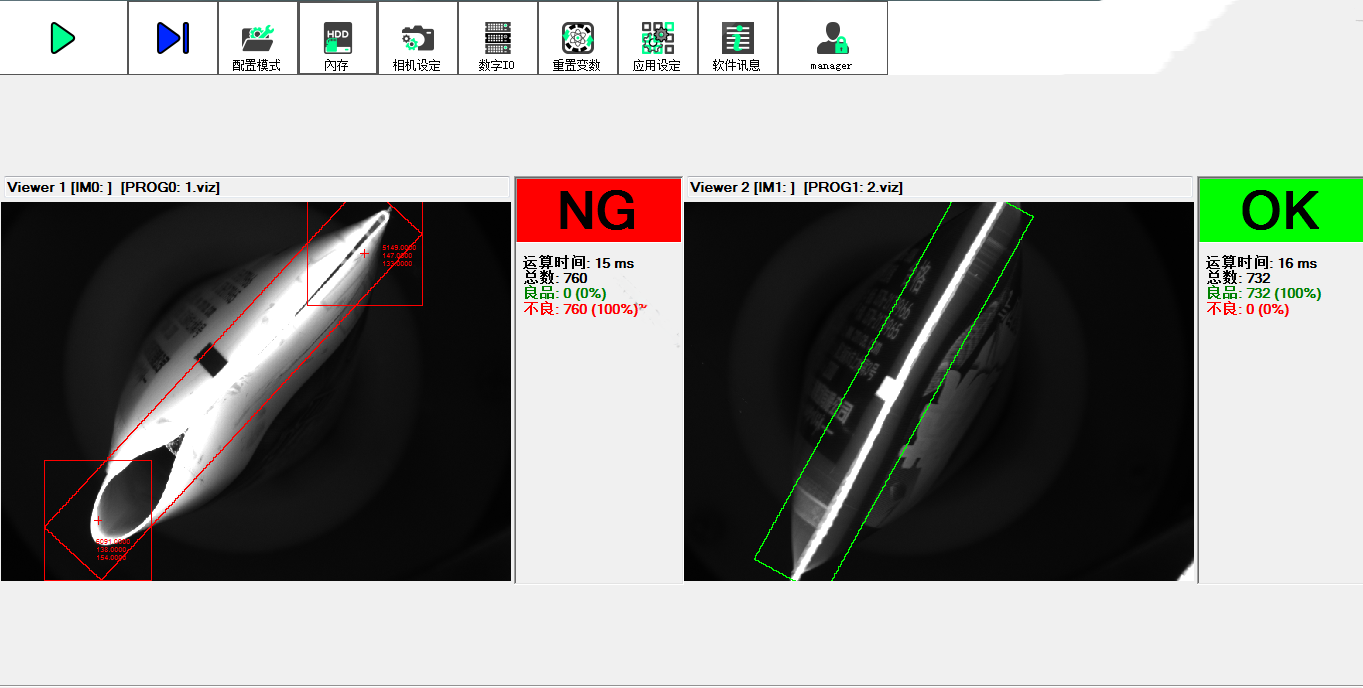Open 相机设定 camera settings
This screenshot has width=1363, height=688.
click(417, 40)
